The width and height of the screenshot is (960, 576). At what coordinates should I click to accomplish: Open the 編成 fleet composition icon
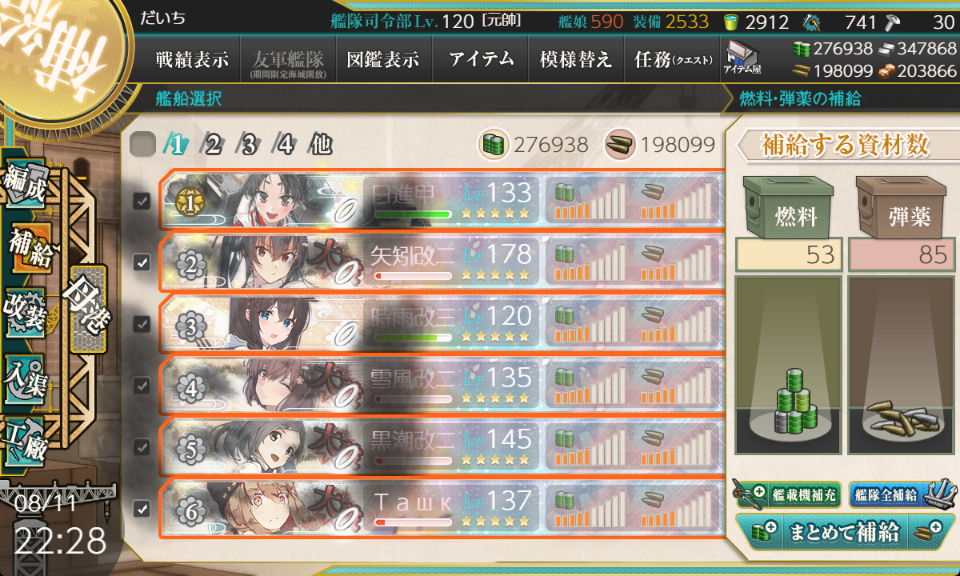pos(26,183)
